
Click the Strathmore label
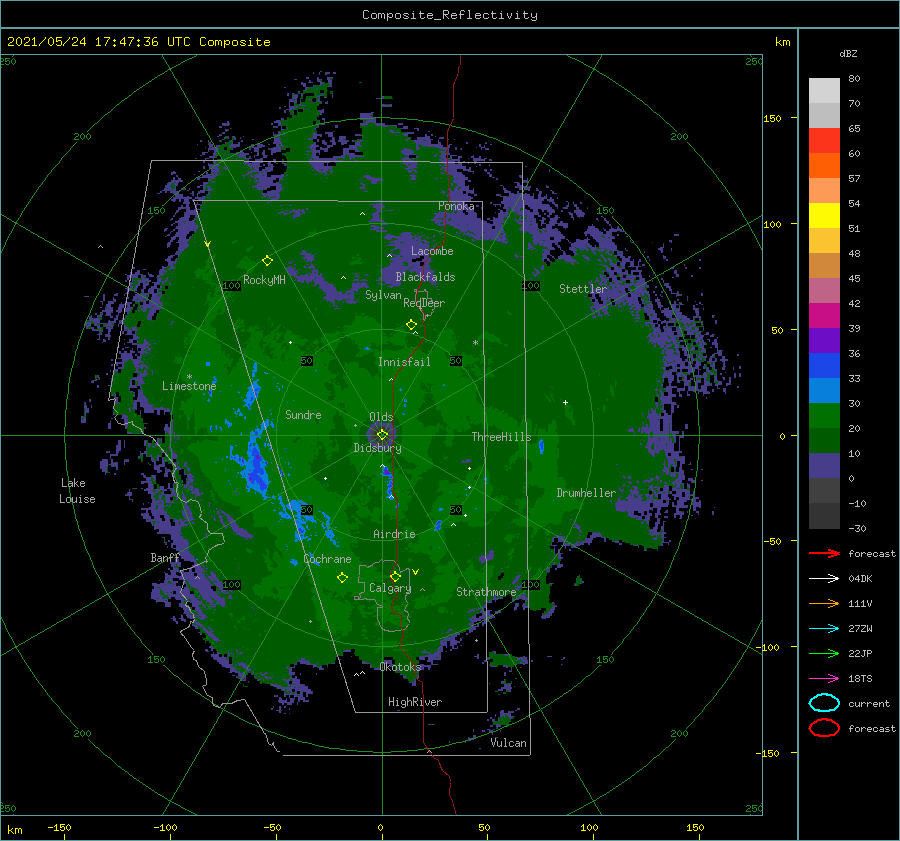(x=486, y=592)
